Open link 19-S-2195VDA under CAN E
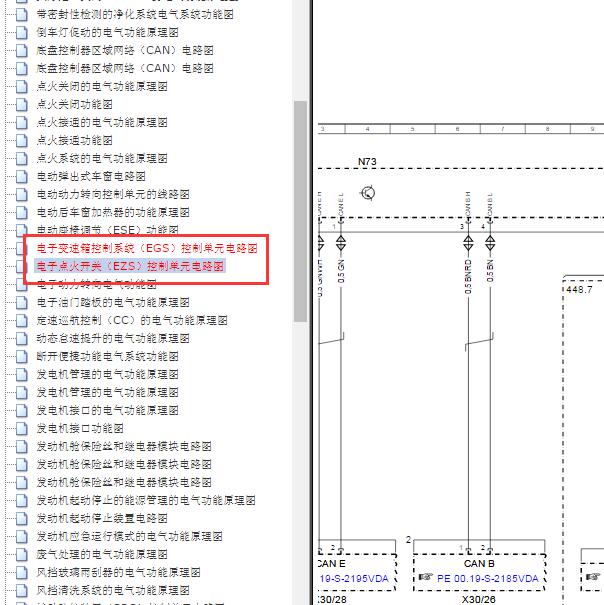 [x=354, y=578]
